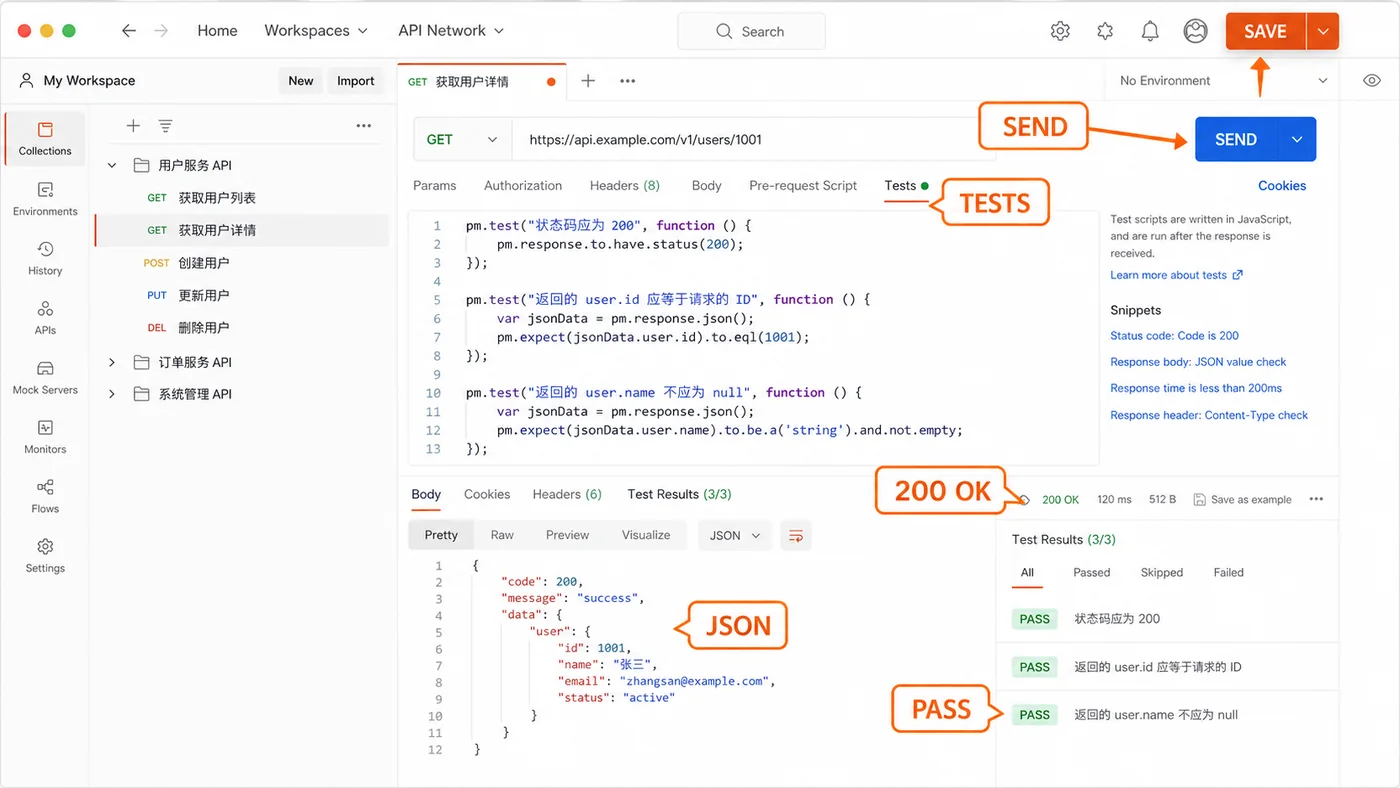This screenshot has height=788, width=1400.
Task: Open the Monitors sidebar panel
Action: tap(45, 436)
